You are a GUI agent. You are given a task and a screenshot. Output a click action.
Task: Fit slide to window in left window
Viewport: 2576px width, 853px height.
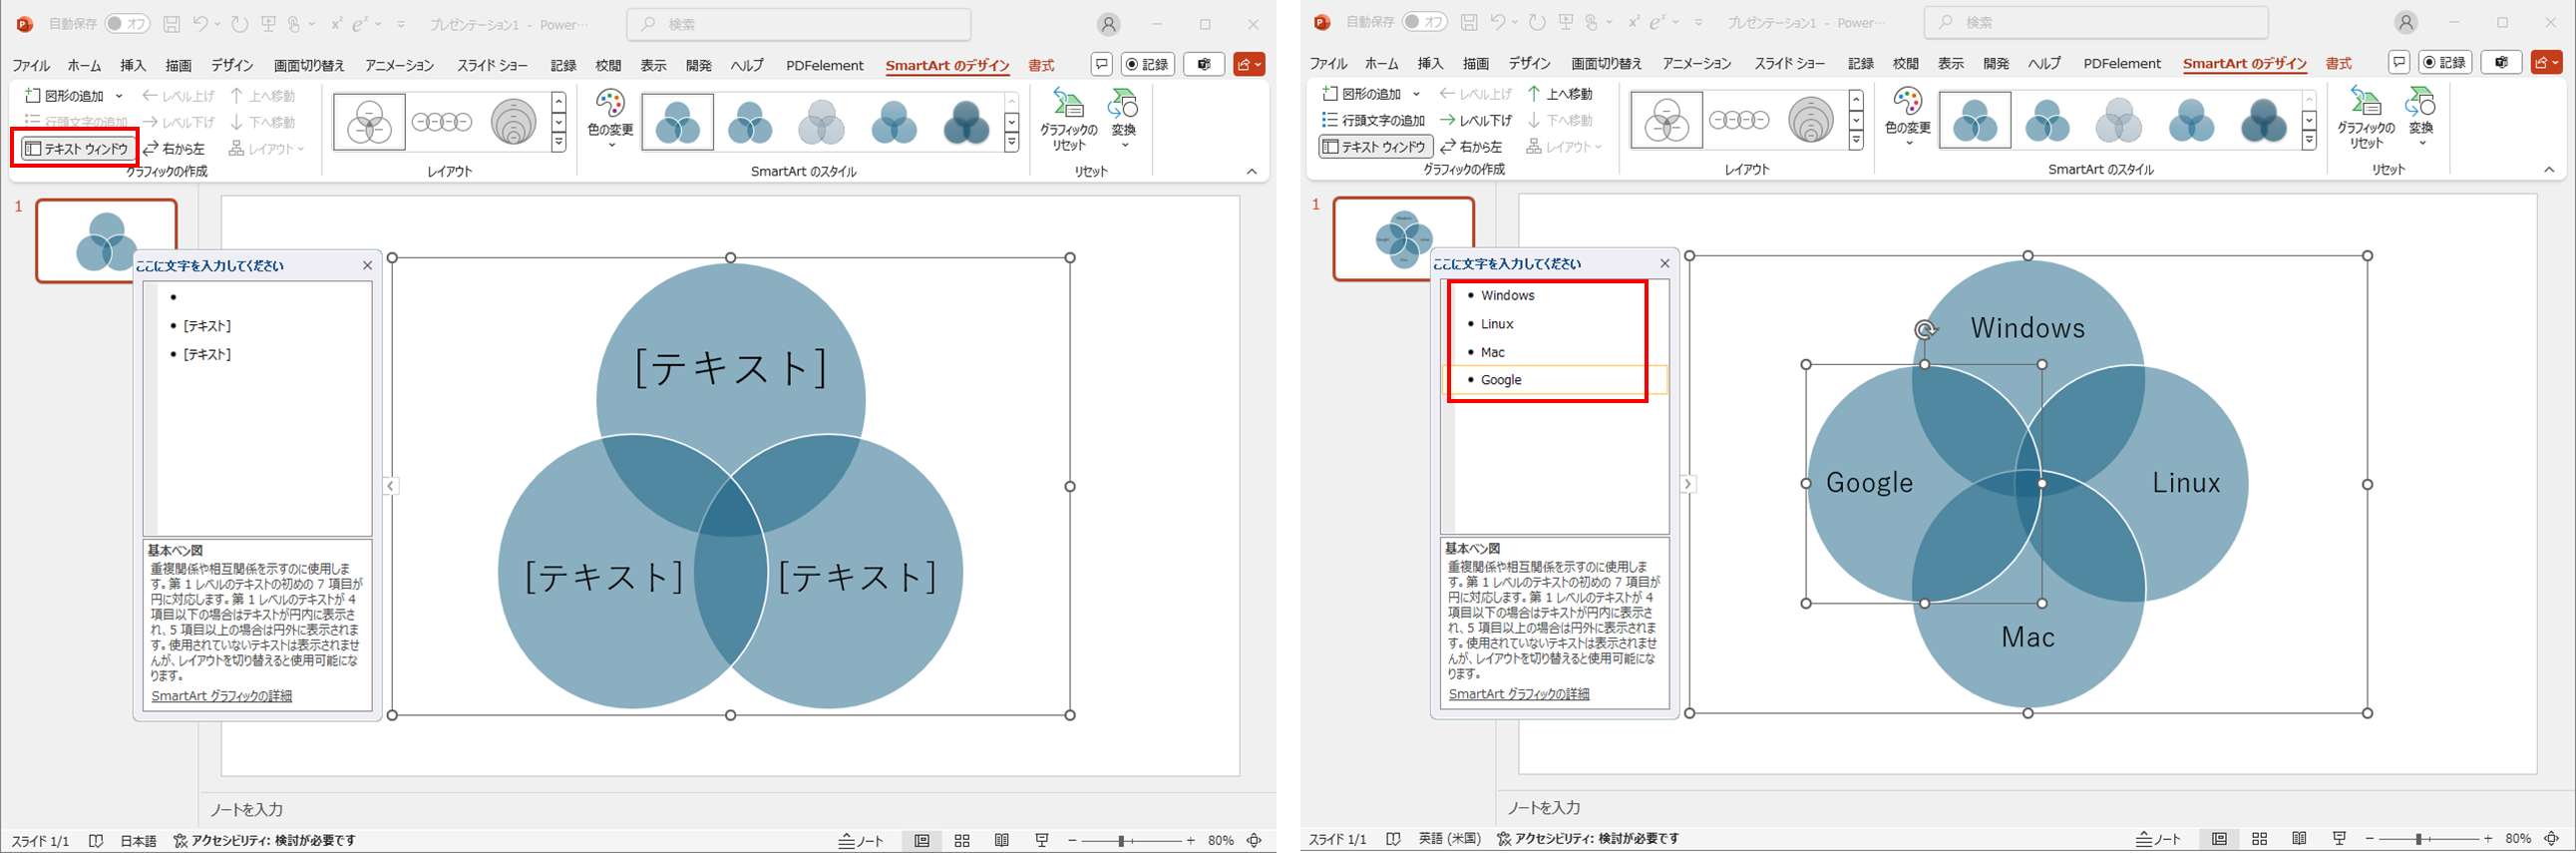(1254, 841)
